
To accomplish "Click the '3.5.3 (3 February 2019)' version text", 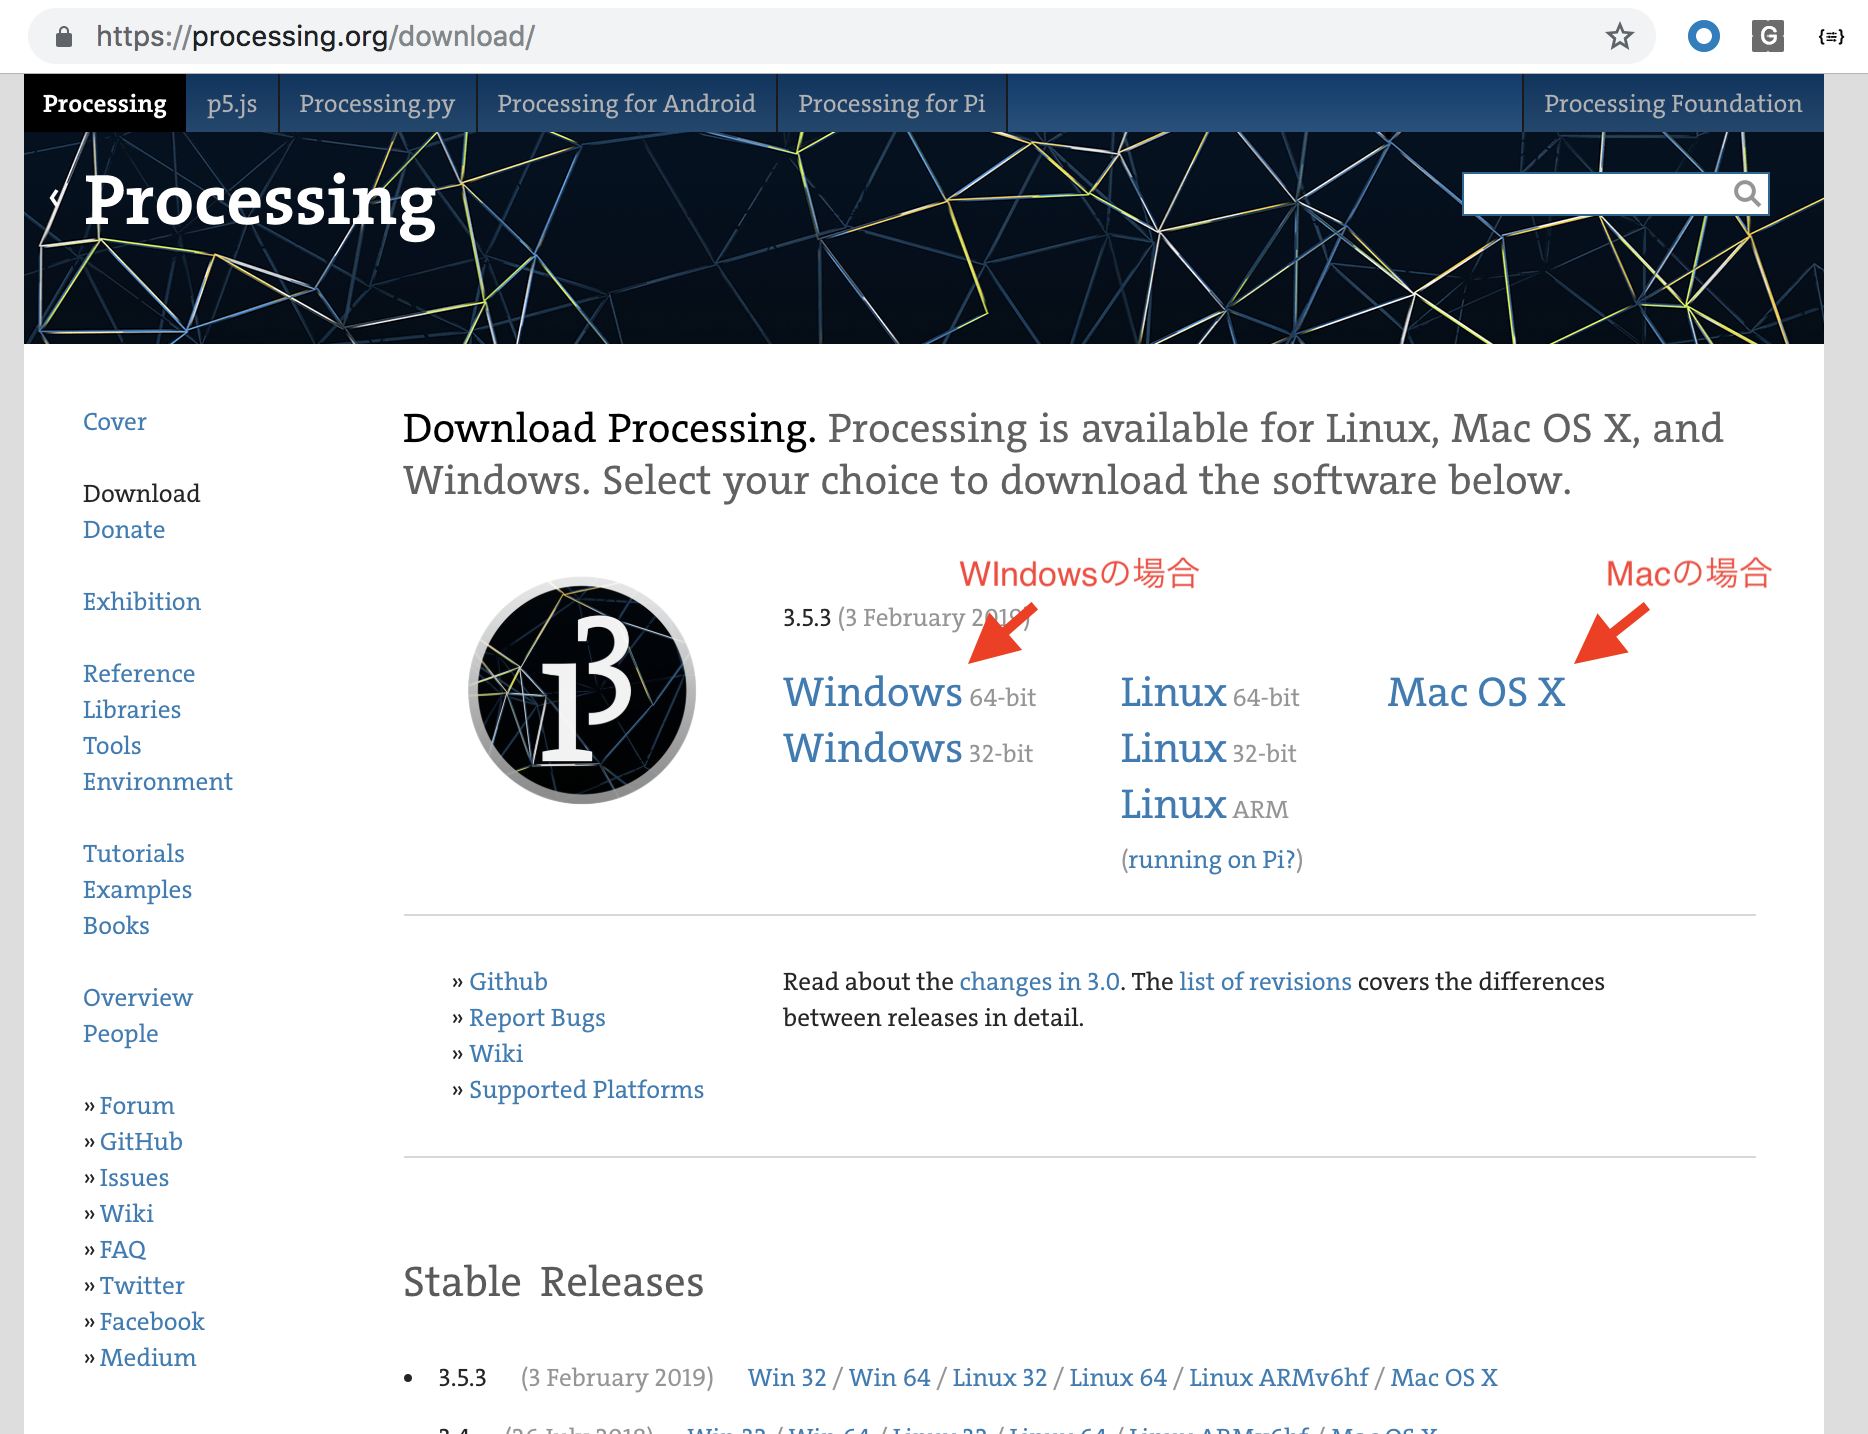I will coord(905,618).
